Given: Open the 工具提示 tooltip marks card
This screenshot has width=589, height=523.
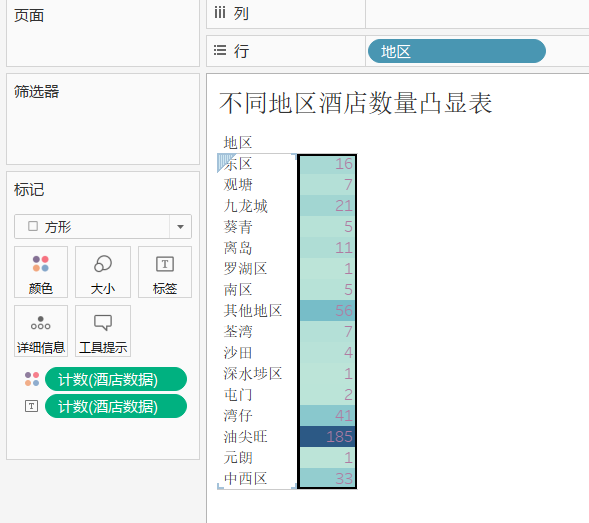Looking at the screenshot, I should [103, 331].
